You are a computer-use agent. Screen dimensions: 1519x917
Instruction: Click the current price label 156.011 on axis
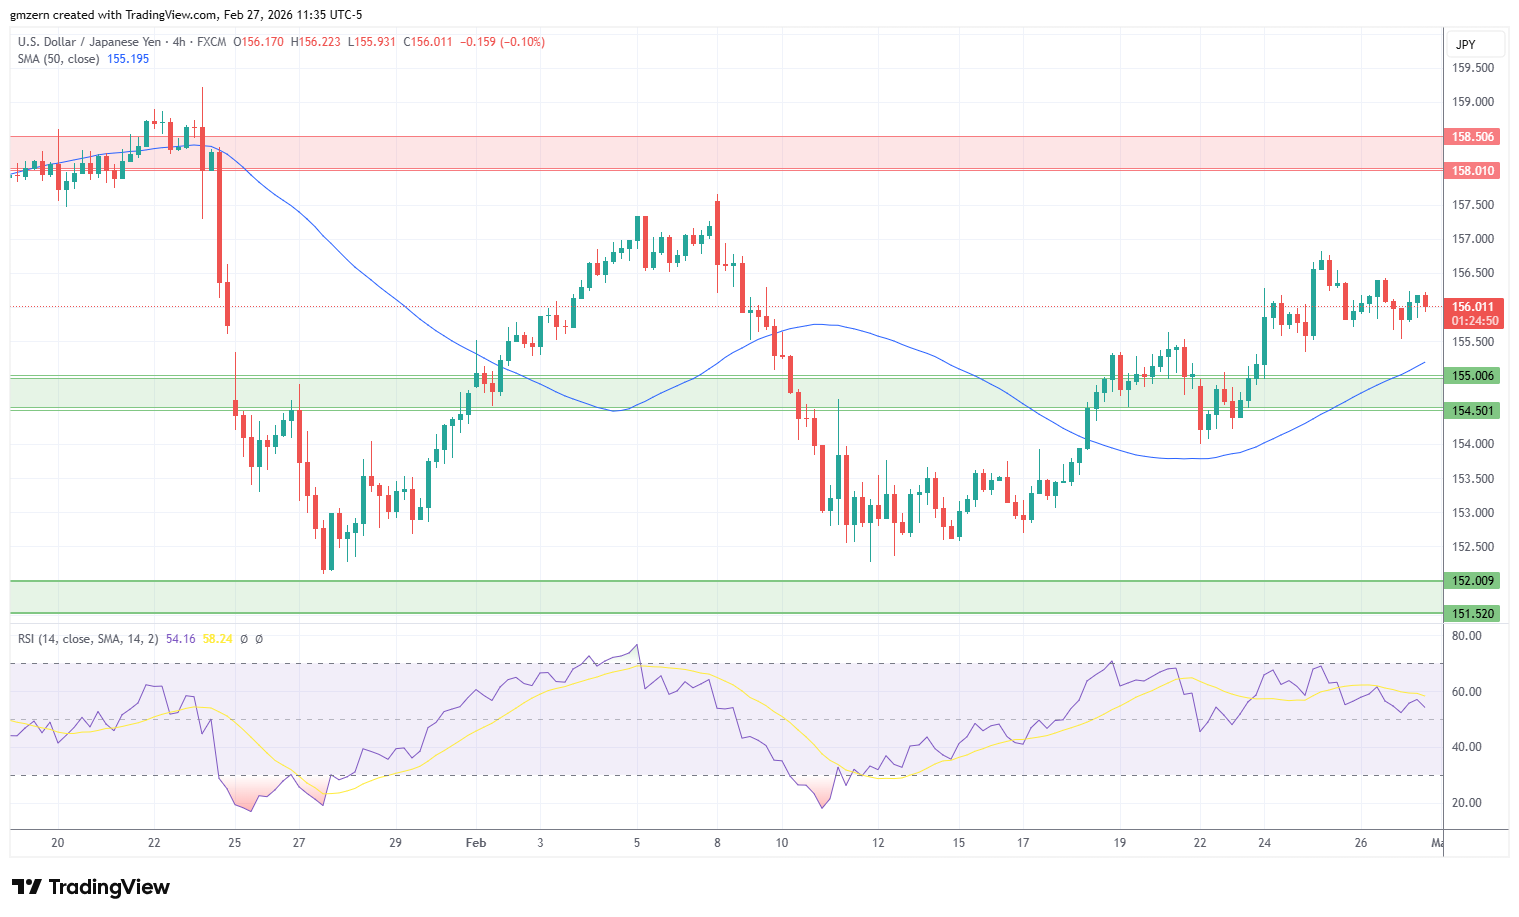click(x=1473, y=307)
